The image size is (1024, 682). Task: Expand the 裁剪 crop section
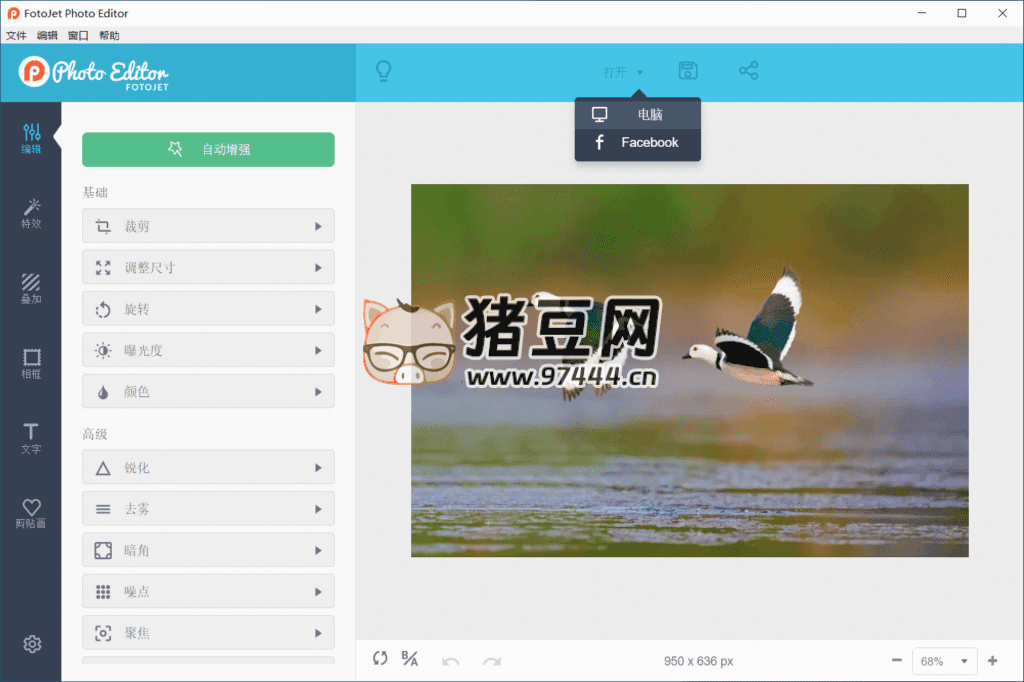click(208, 226)
